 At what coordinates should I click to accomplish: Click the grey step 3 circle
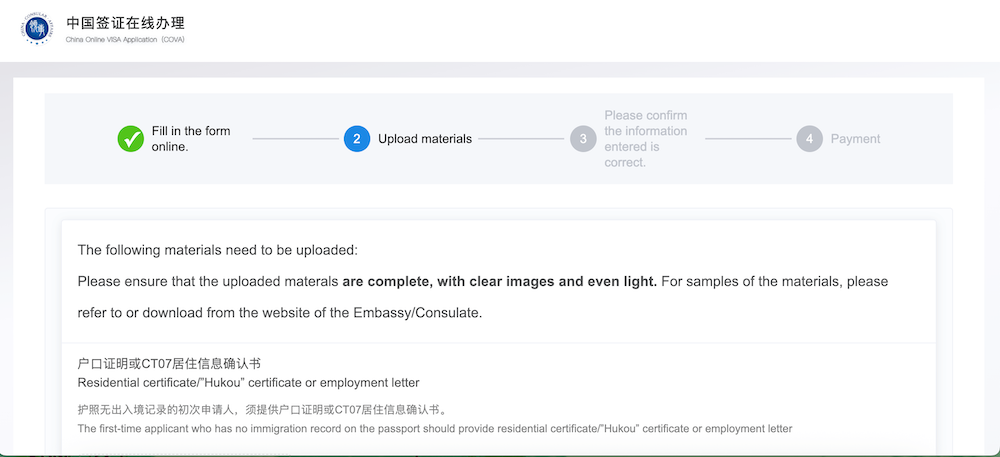[583, 139]
